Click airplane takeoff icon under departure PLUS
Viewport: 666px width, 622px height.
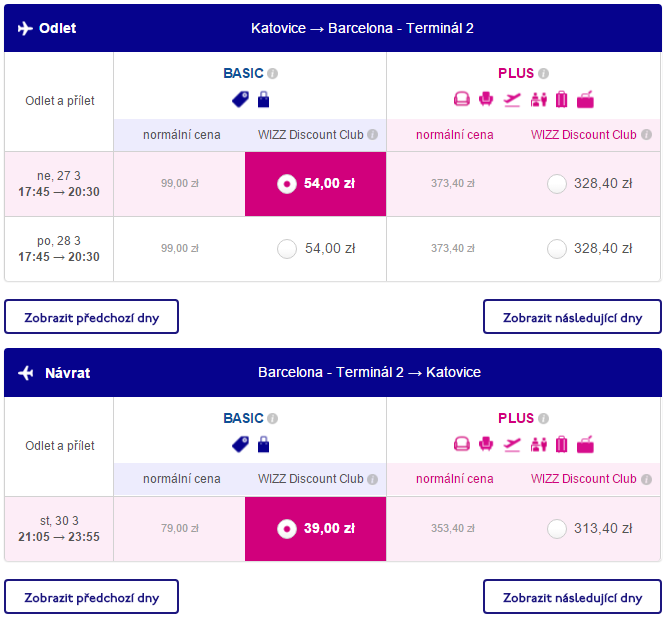(x=512, y=100)
